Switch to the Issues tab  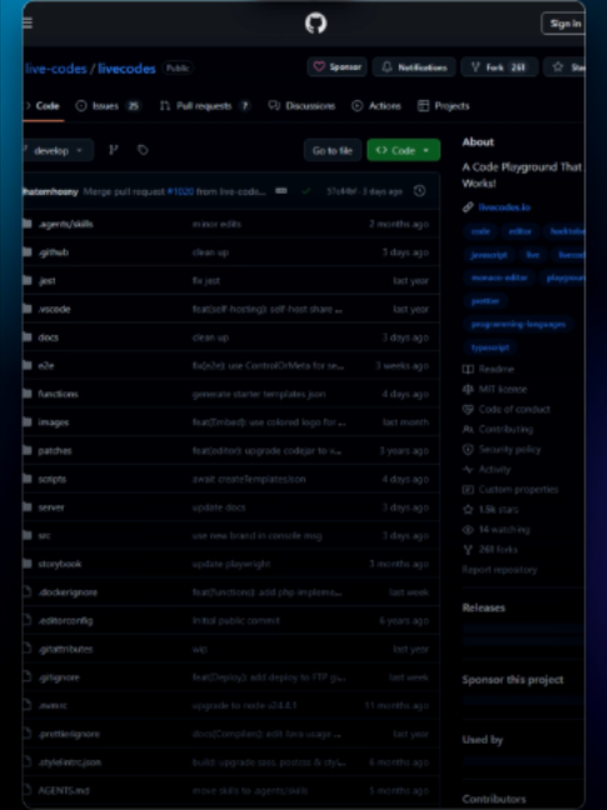(108, 106)
